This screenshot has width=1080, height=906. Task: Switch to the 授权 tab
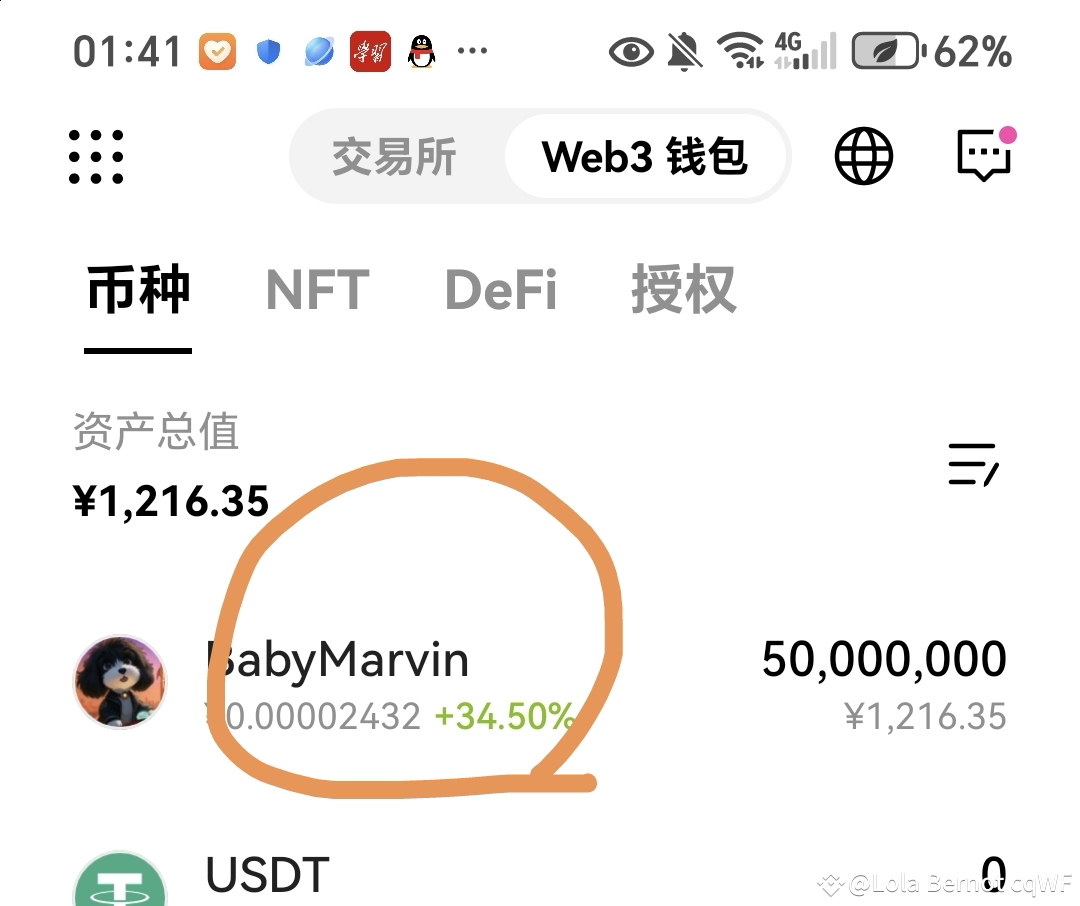684,290
